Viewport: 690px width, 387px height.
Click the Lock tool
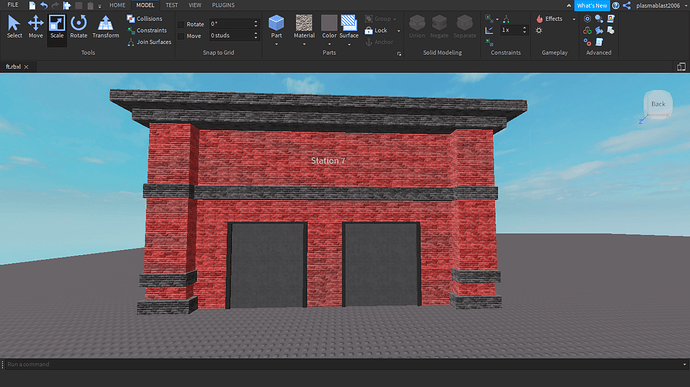pyautogui.click(x=376, y=30)
